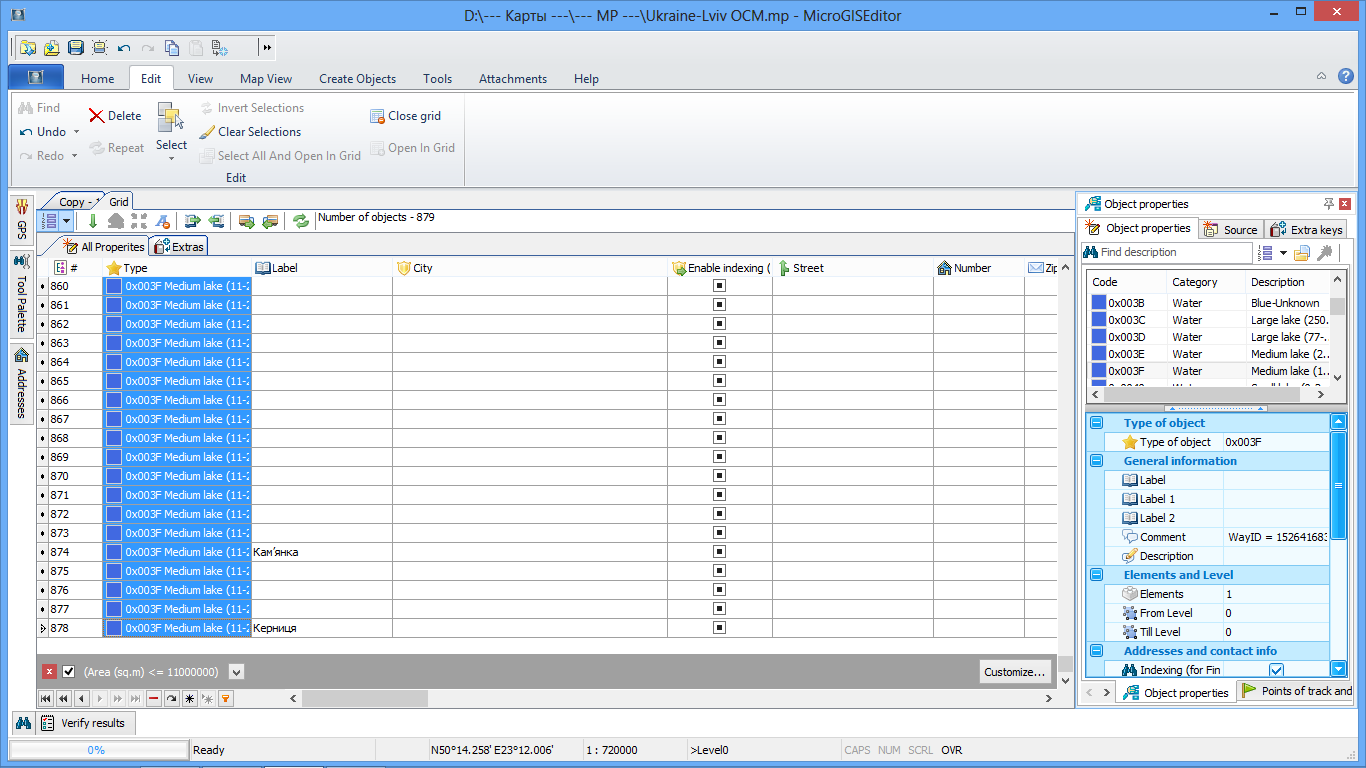Uncheck the Area filter checkbox
Screen dimensions: 1366x768
[x=69, y=672]
